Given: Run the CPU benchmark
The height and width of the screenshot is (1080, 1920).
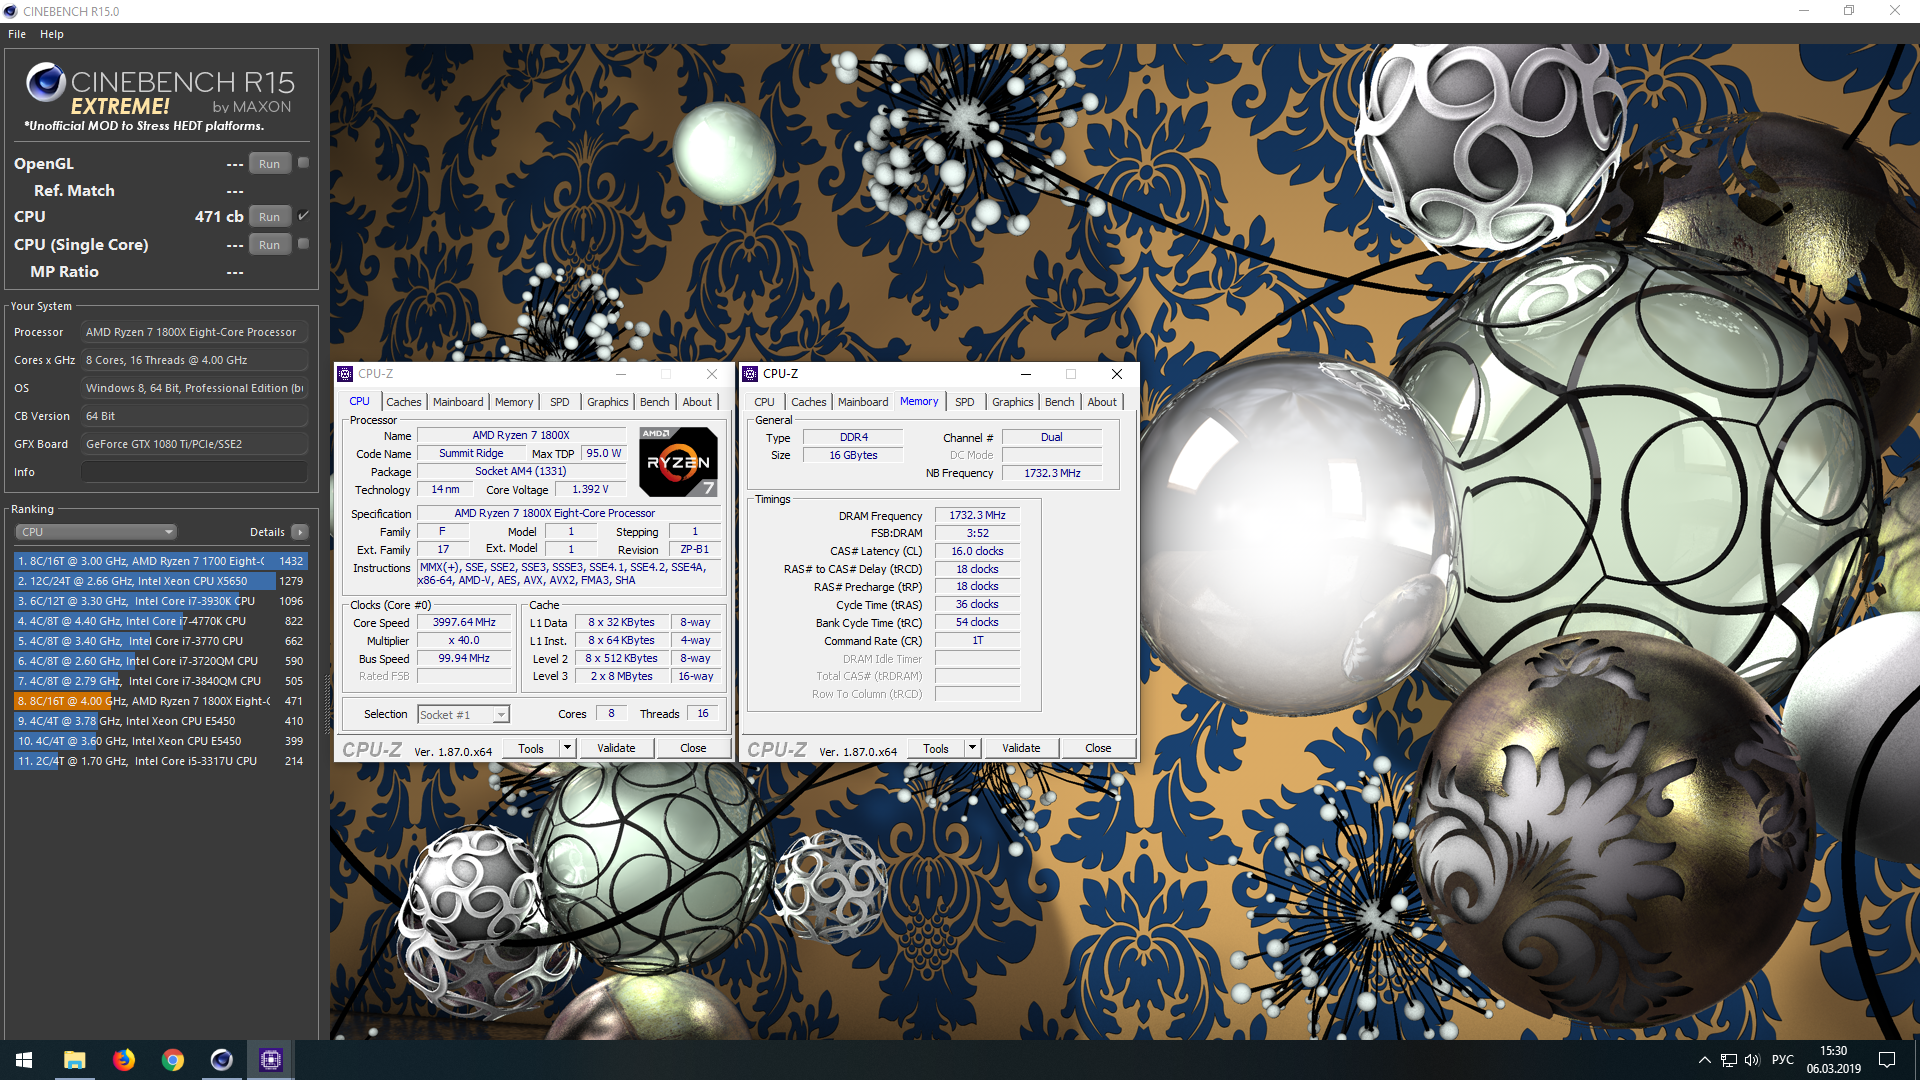Looking at the screenshot, I should click(270, 217).
